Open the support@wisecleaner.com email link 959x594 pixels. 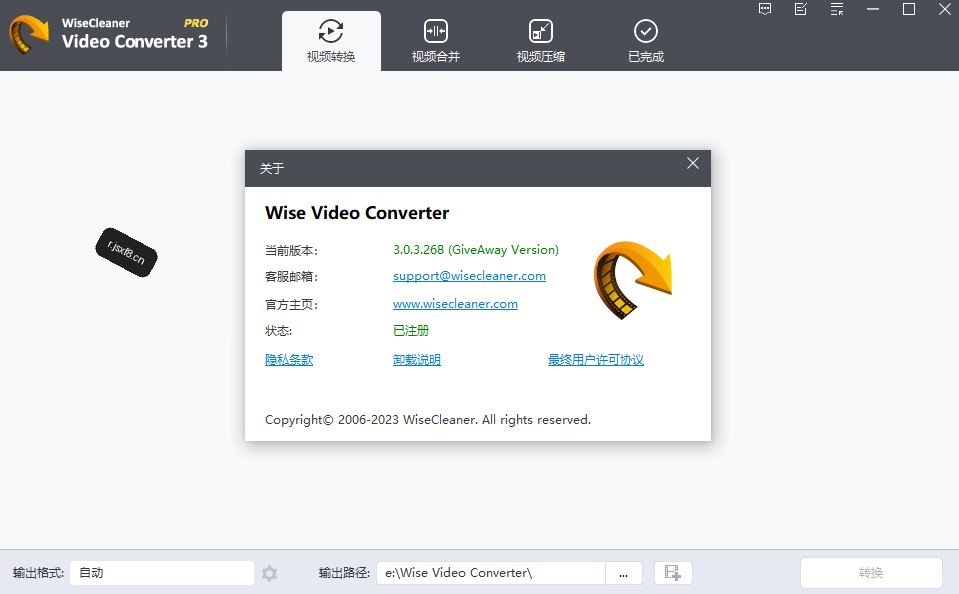click(469, 276)
